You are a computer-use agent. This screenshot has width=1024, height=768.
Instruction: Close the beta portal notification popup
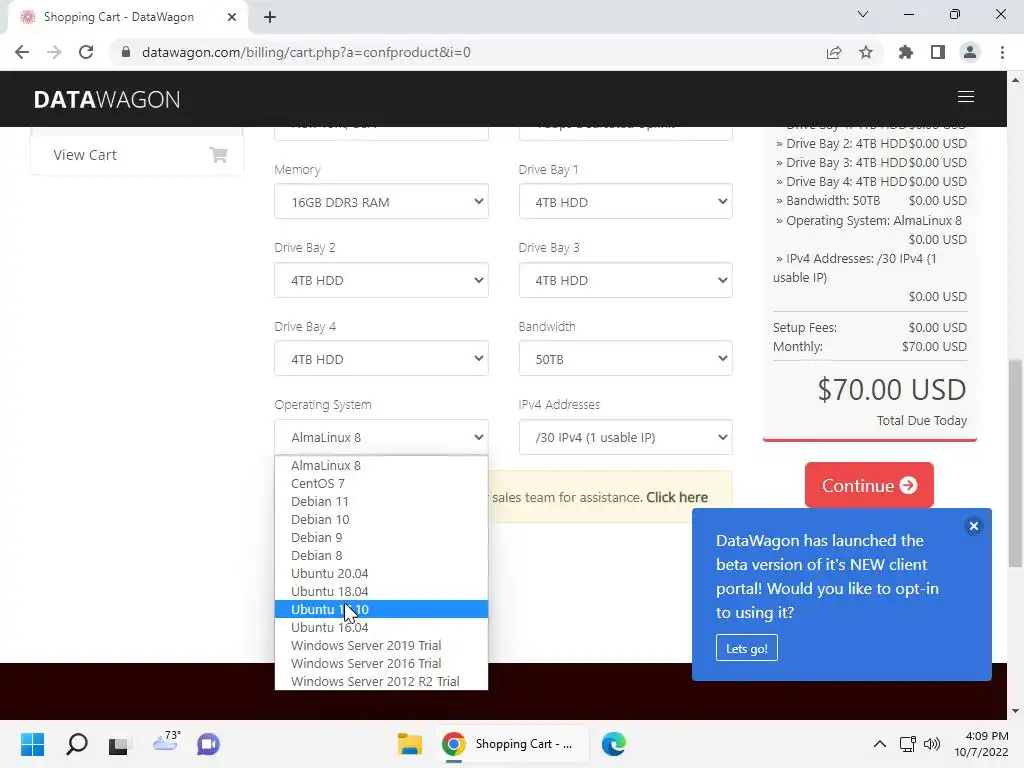pyautogui.click(x=973, y=526)
